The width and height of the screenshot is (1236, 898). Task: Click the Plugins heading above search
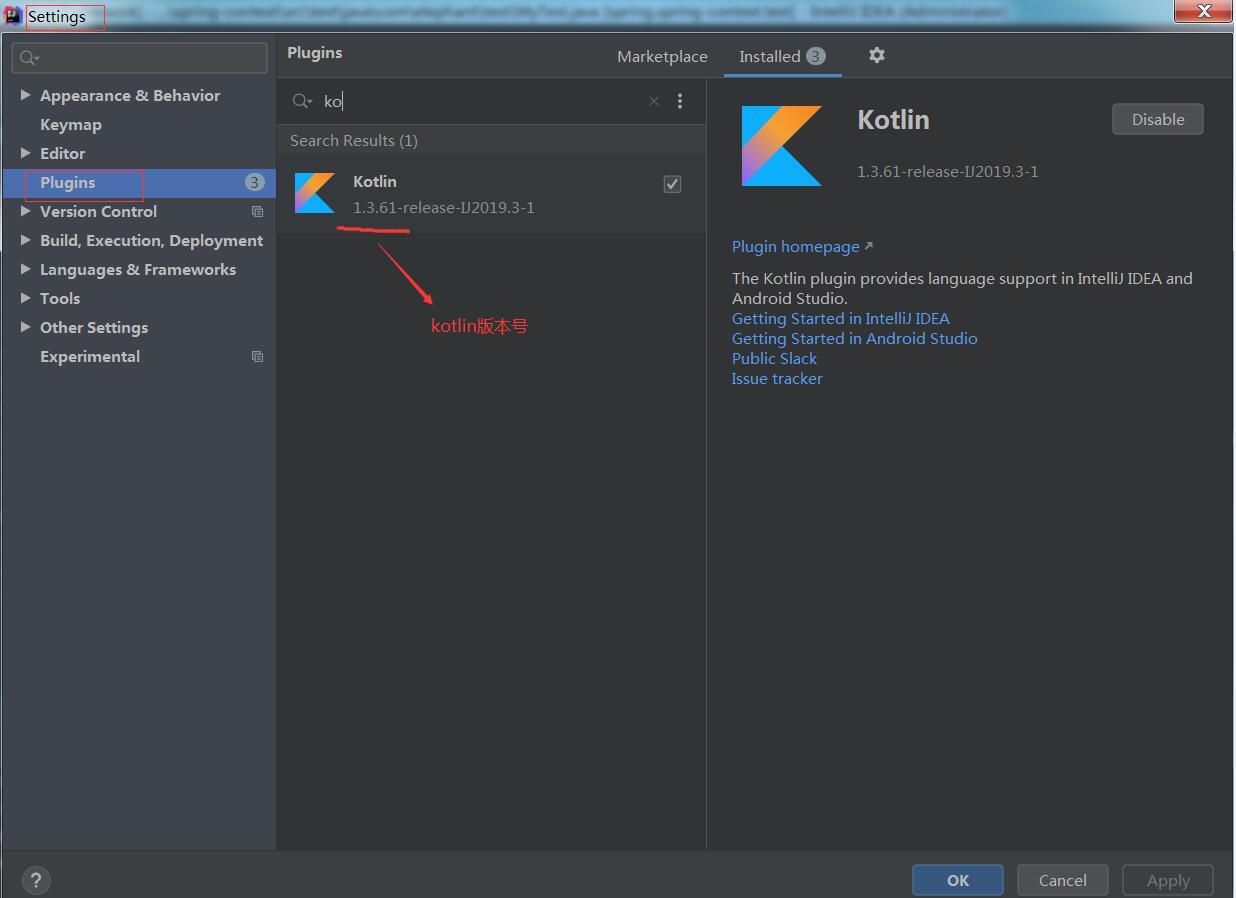[x=315, y=53]
